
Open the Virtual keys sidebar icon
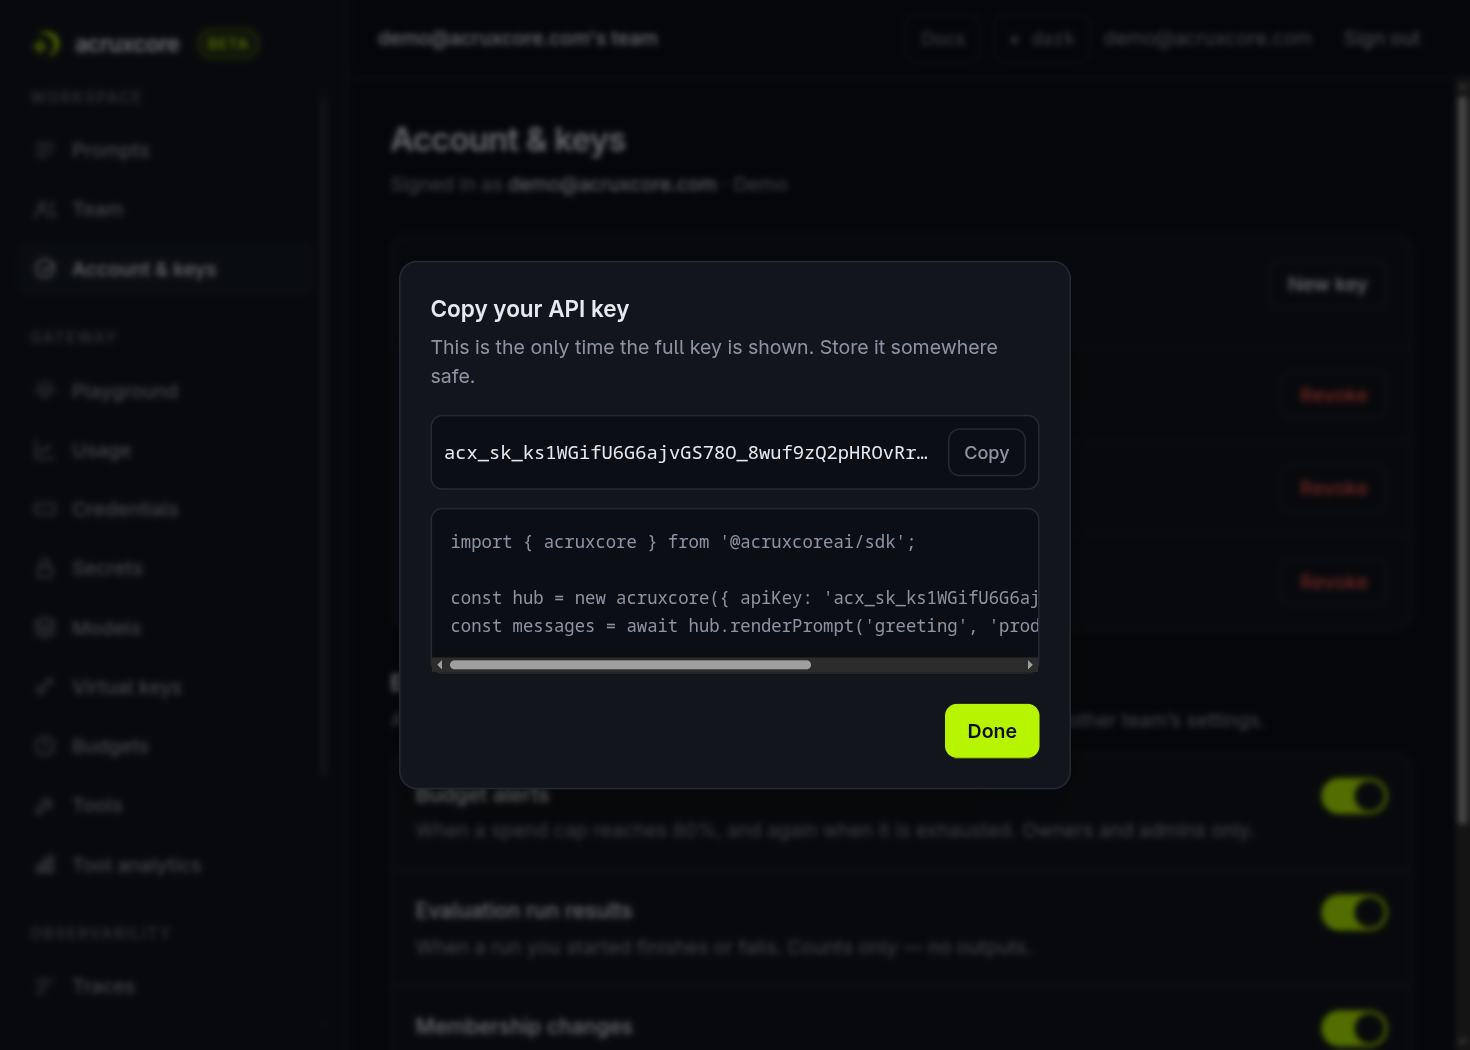pos(44,687)
